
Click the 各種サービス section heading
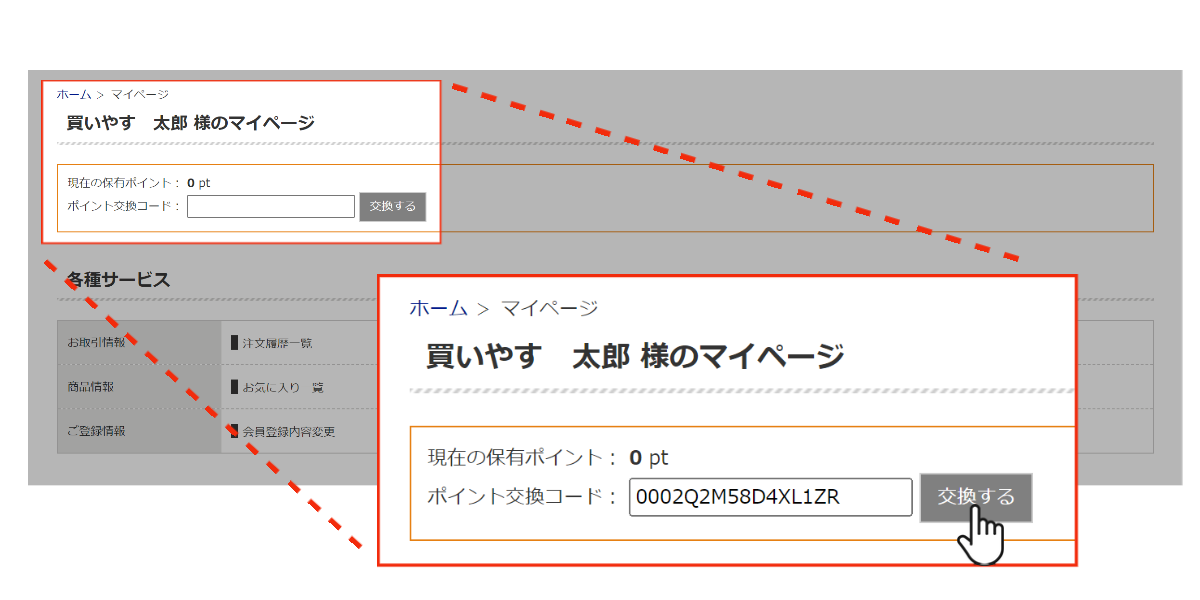(x=118, y=280)
